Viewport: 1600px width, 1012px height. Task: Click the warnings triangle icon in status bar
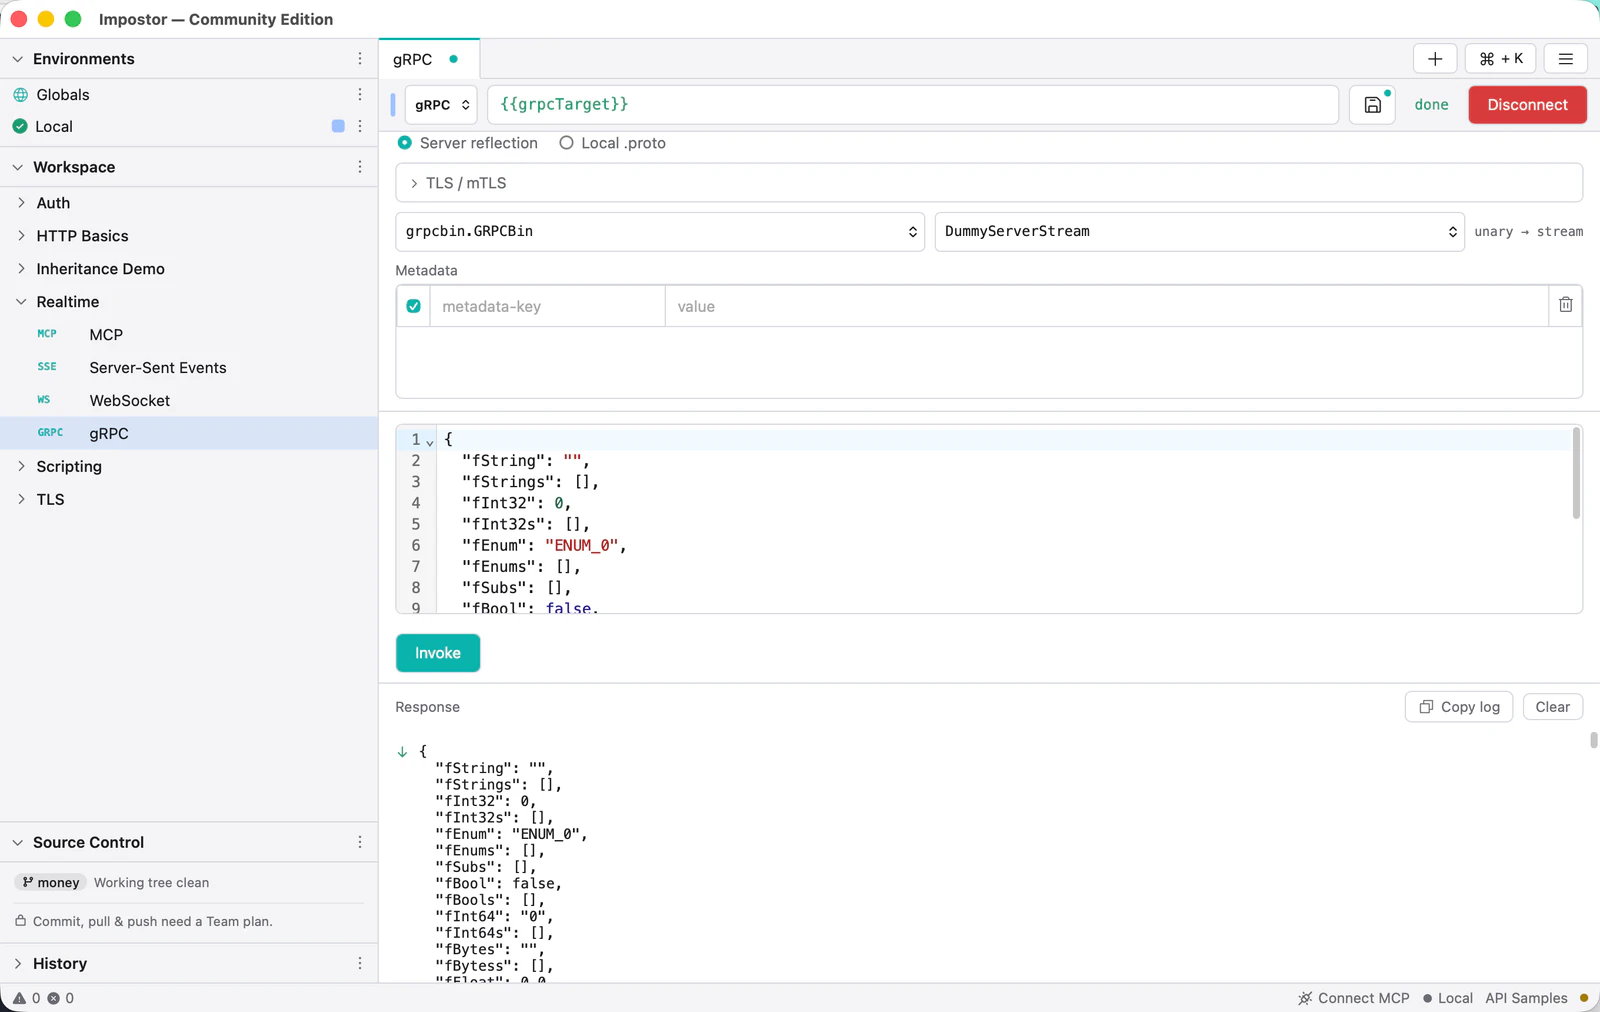19,998
